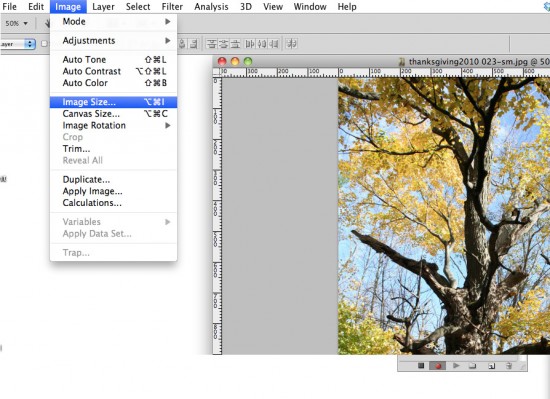Stop recording in the Actions panel

pyautogui.click(x=421, y=366)
